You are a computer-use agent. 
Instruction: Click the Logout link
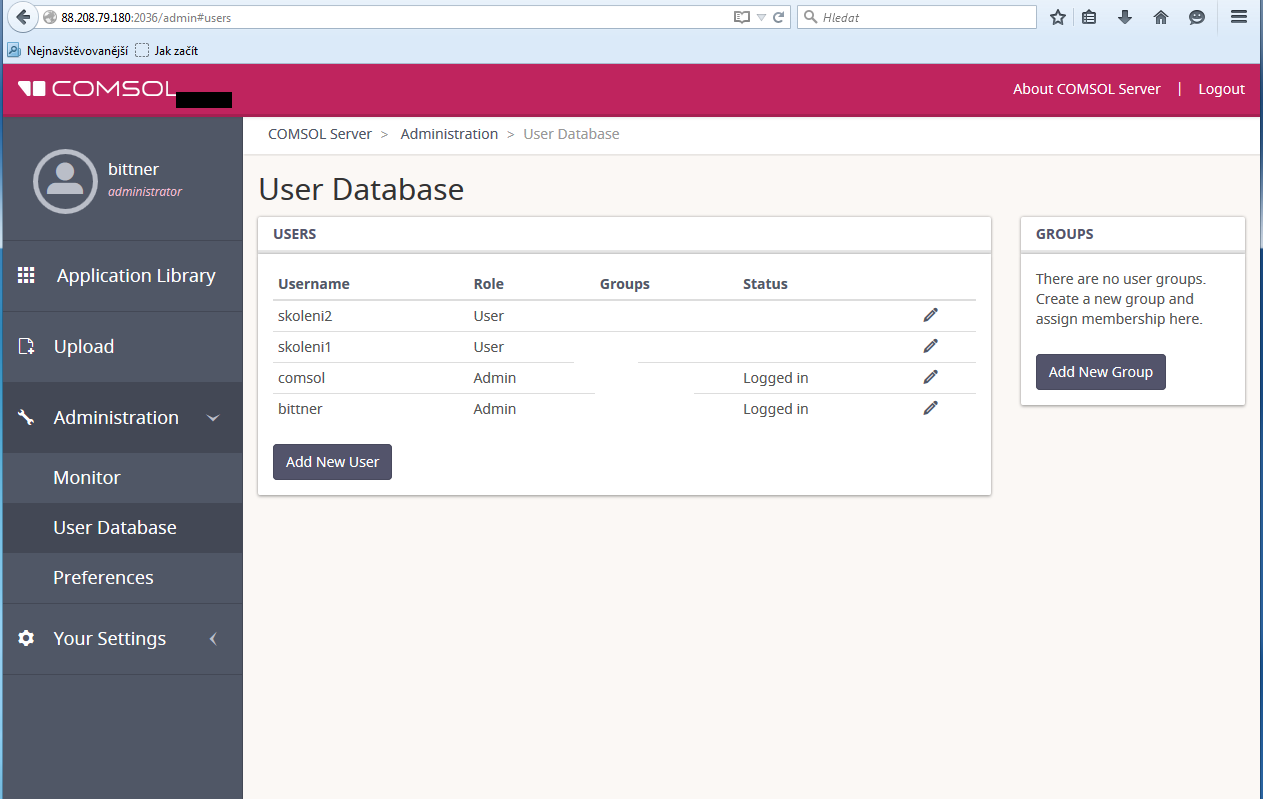(x=1221, y=89)
